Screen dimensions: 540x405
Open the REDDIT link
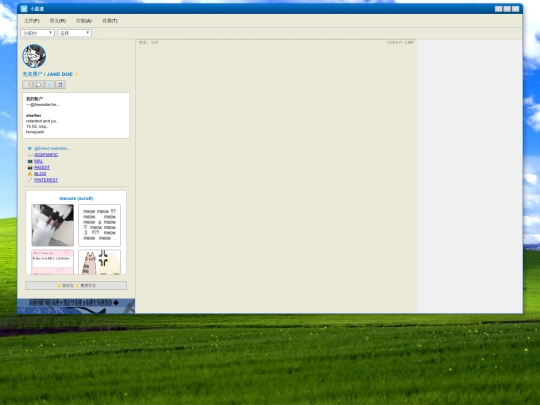click(x=42, y=167)
